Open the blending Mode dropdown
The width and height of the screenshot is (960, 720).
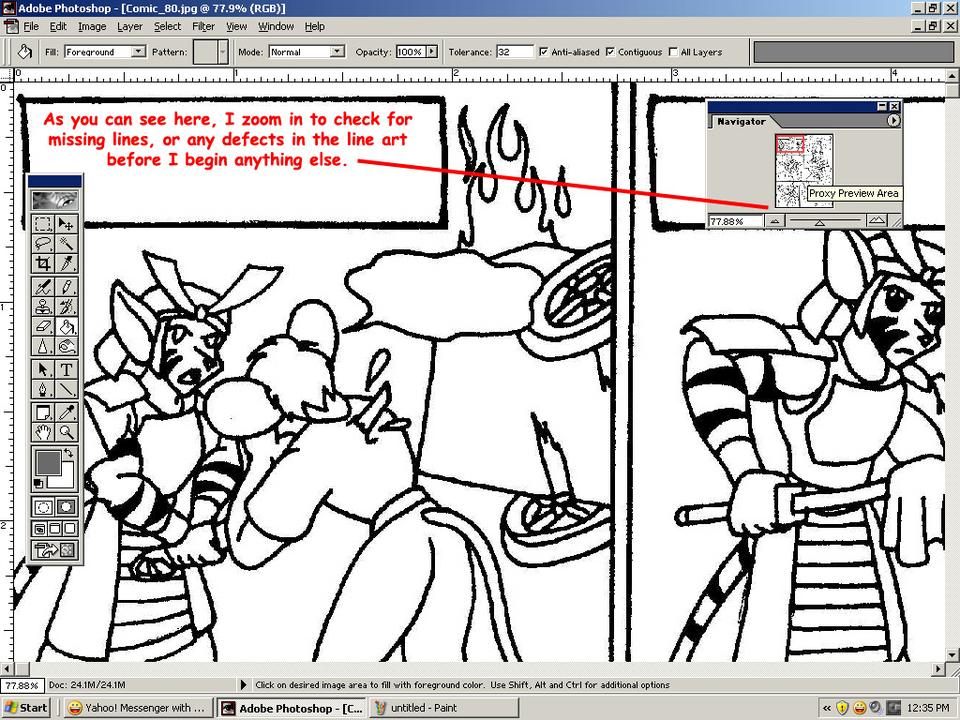[x=337, y=52]
